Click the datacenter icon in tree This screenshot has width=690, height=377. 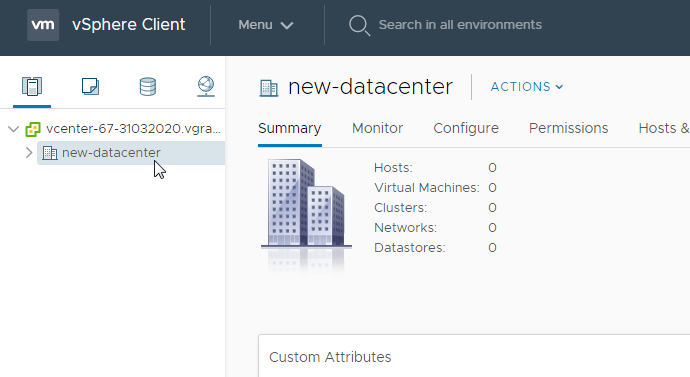click(50, 153)
